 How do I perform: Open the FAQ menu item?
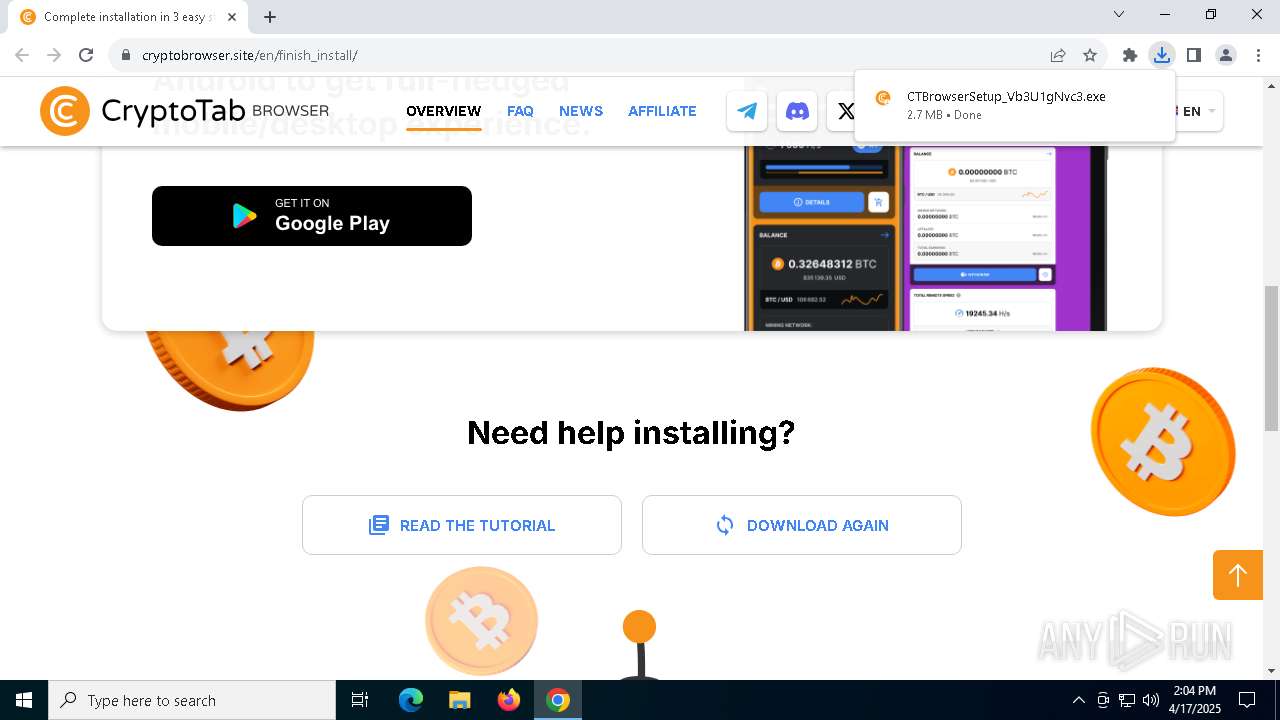520,111
